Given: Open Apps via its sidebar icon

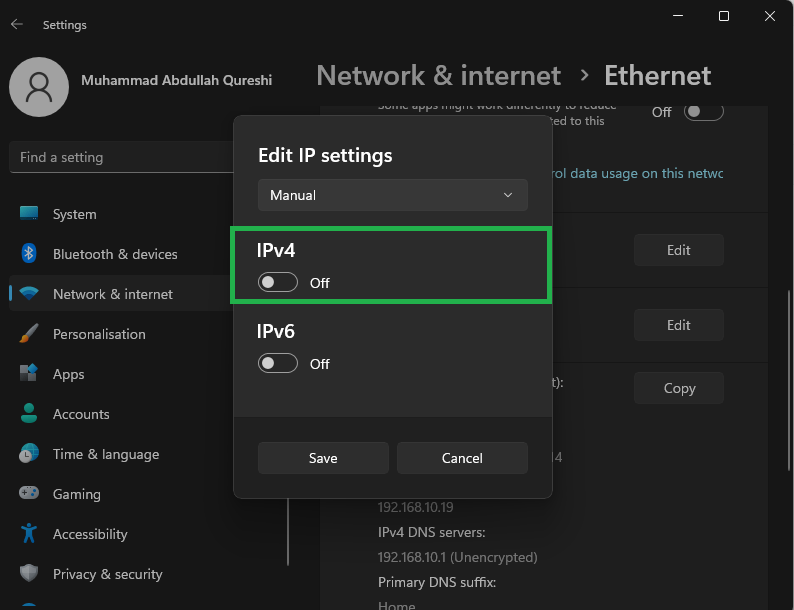Looking at the screenshot, I should coord(29,374).
